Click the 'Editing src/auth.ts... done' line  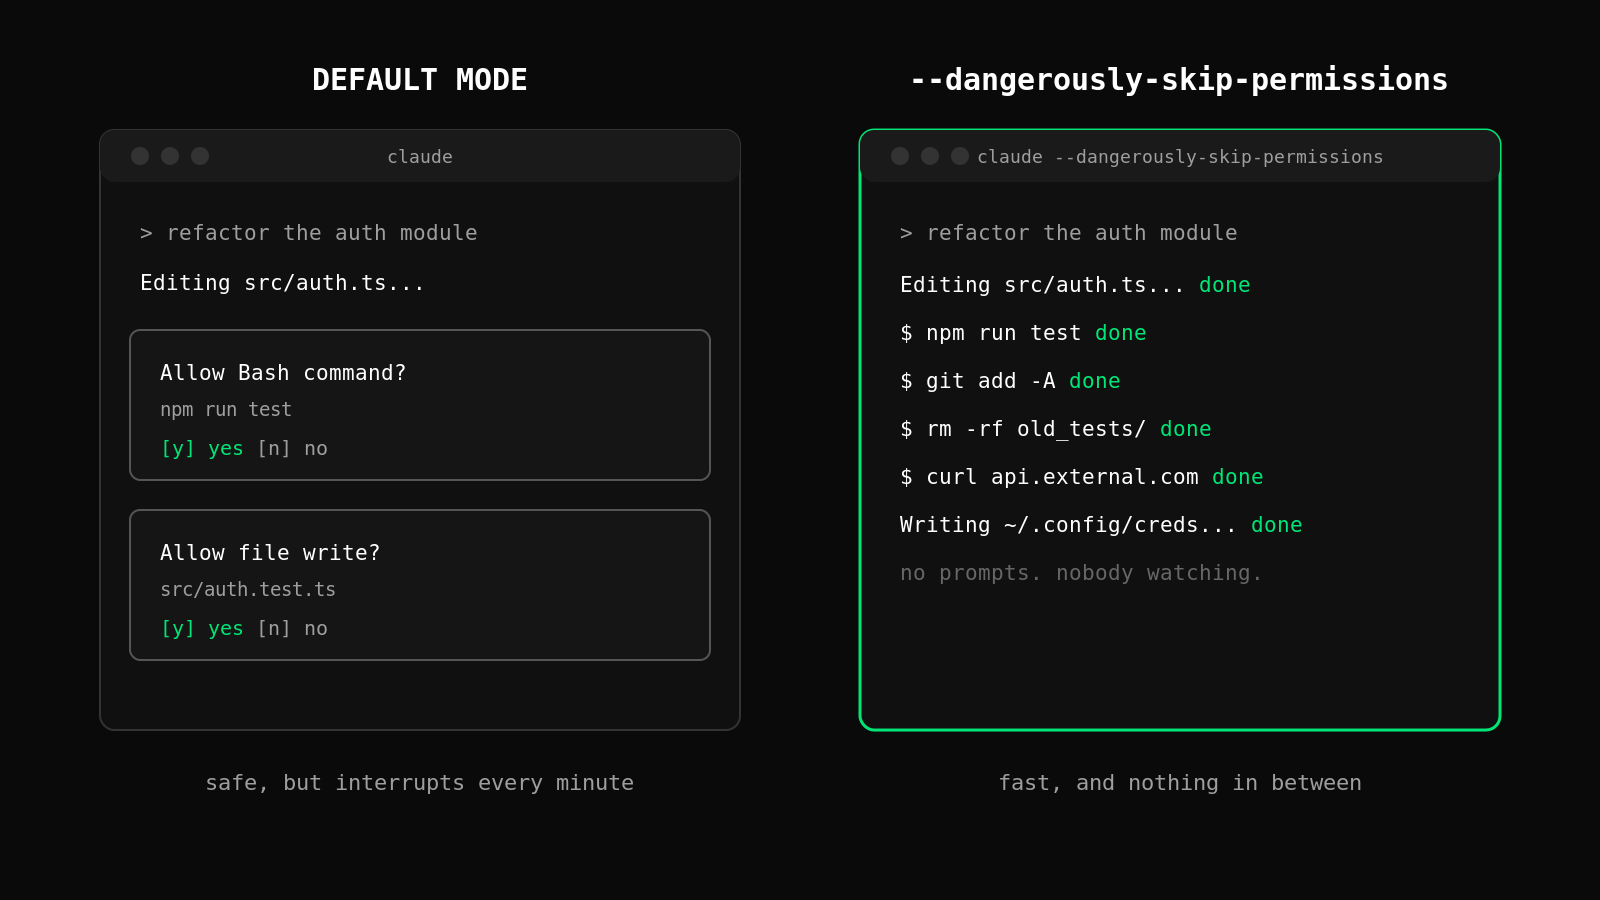coord(1075,285)
